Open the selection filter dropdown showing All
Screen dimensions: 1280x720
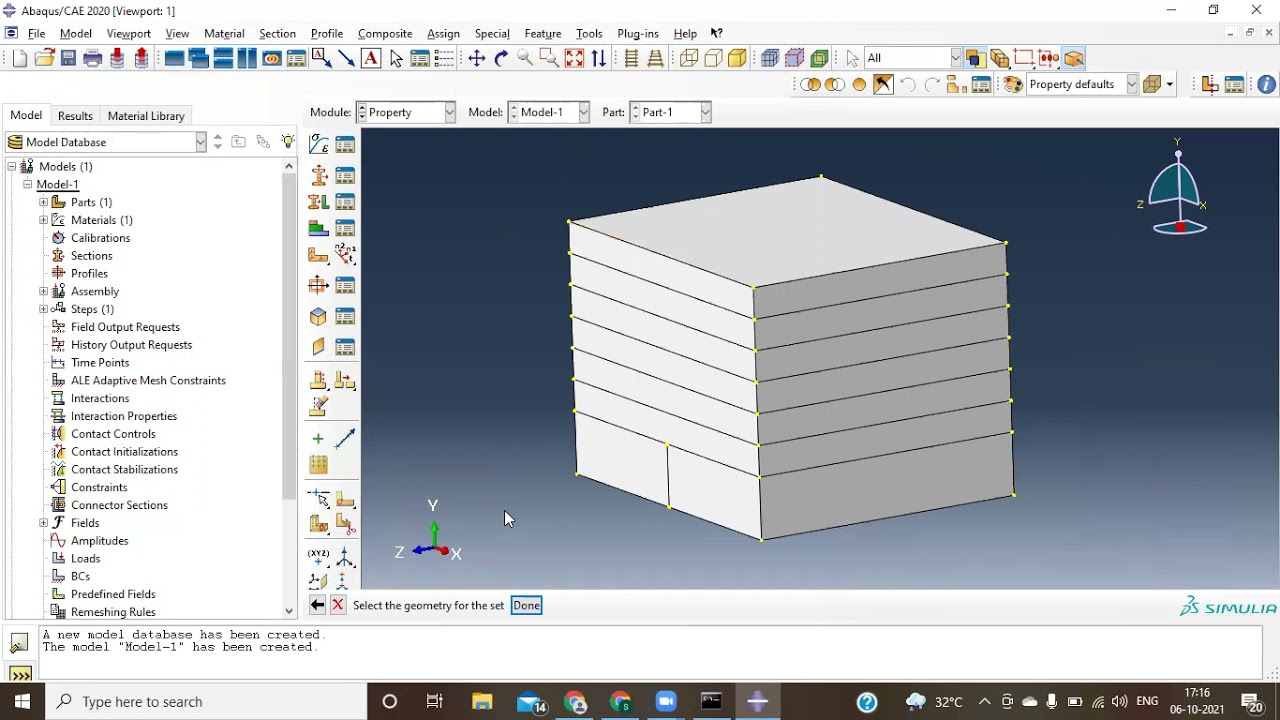point(913,58)
